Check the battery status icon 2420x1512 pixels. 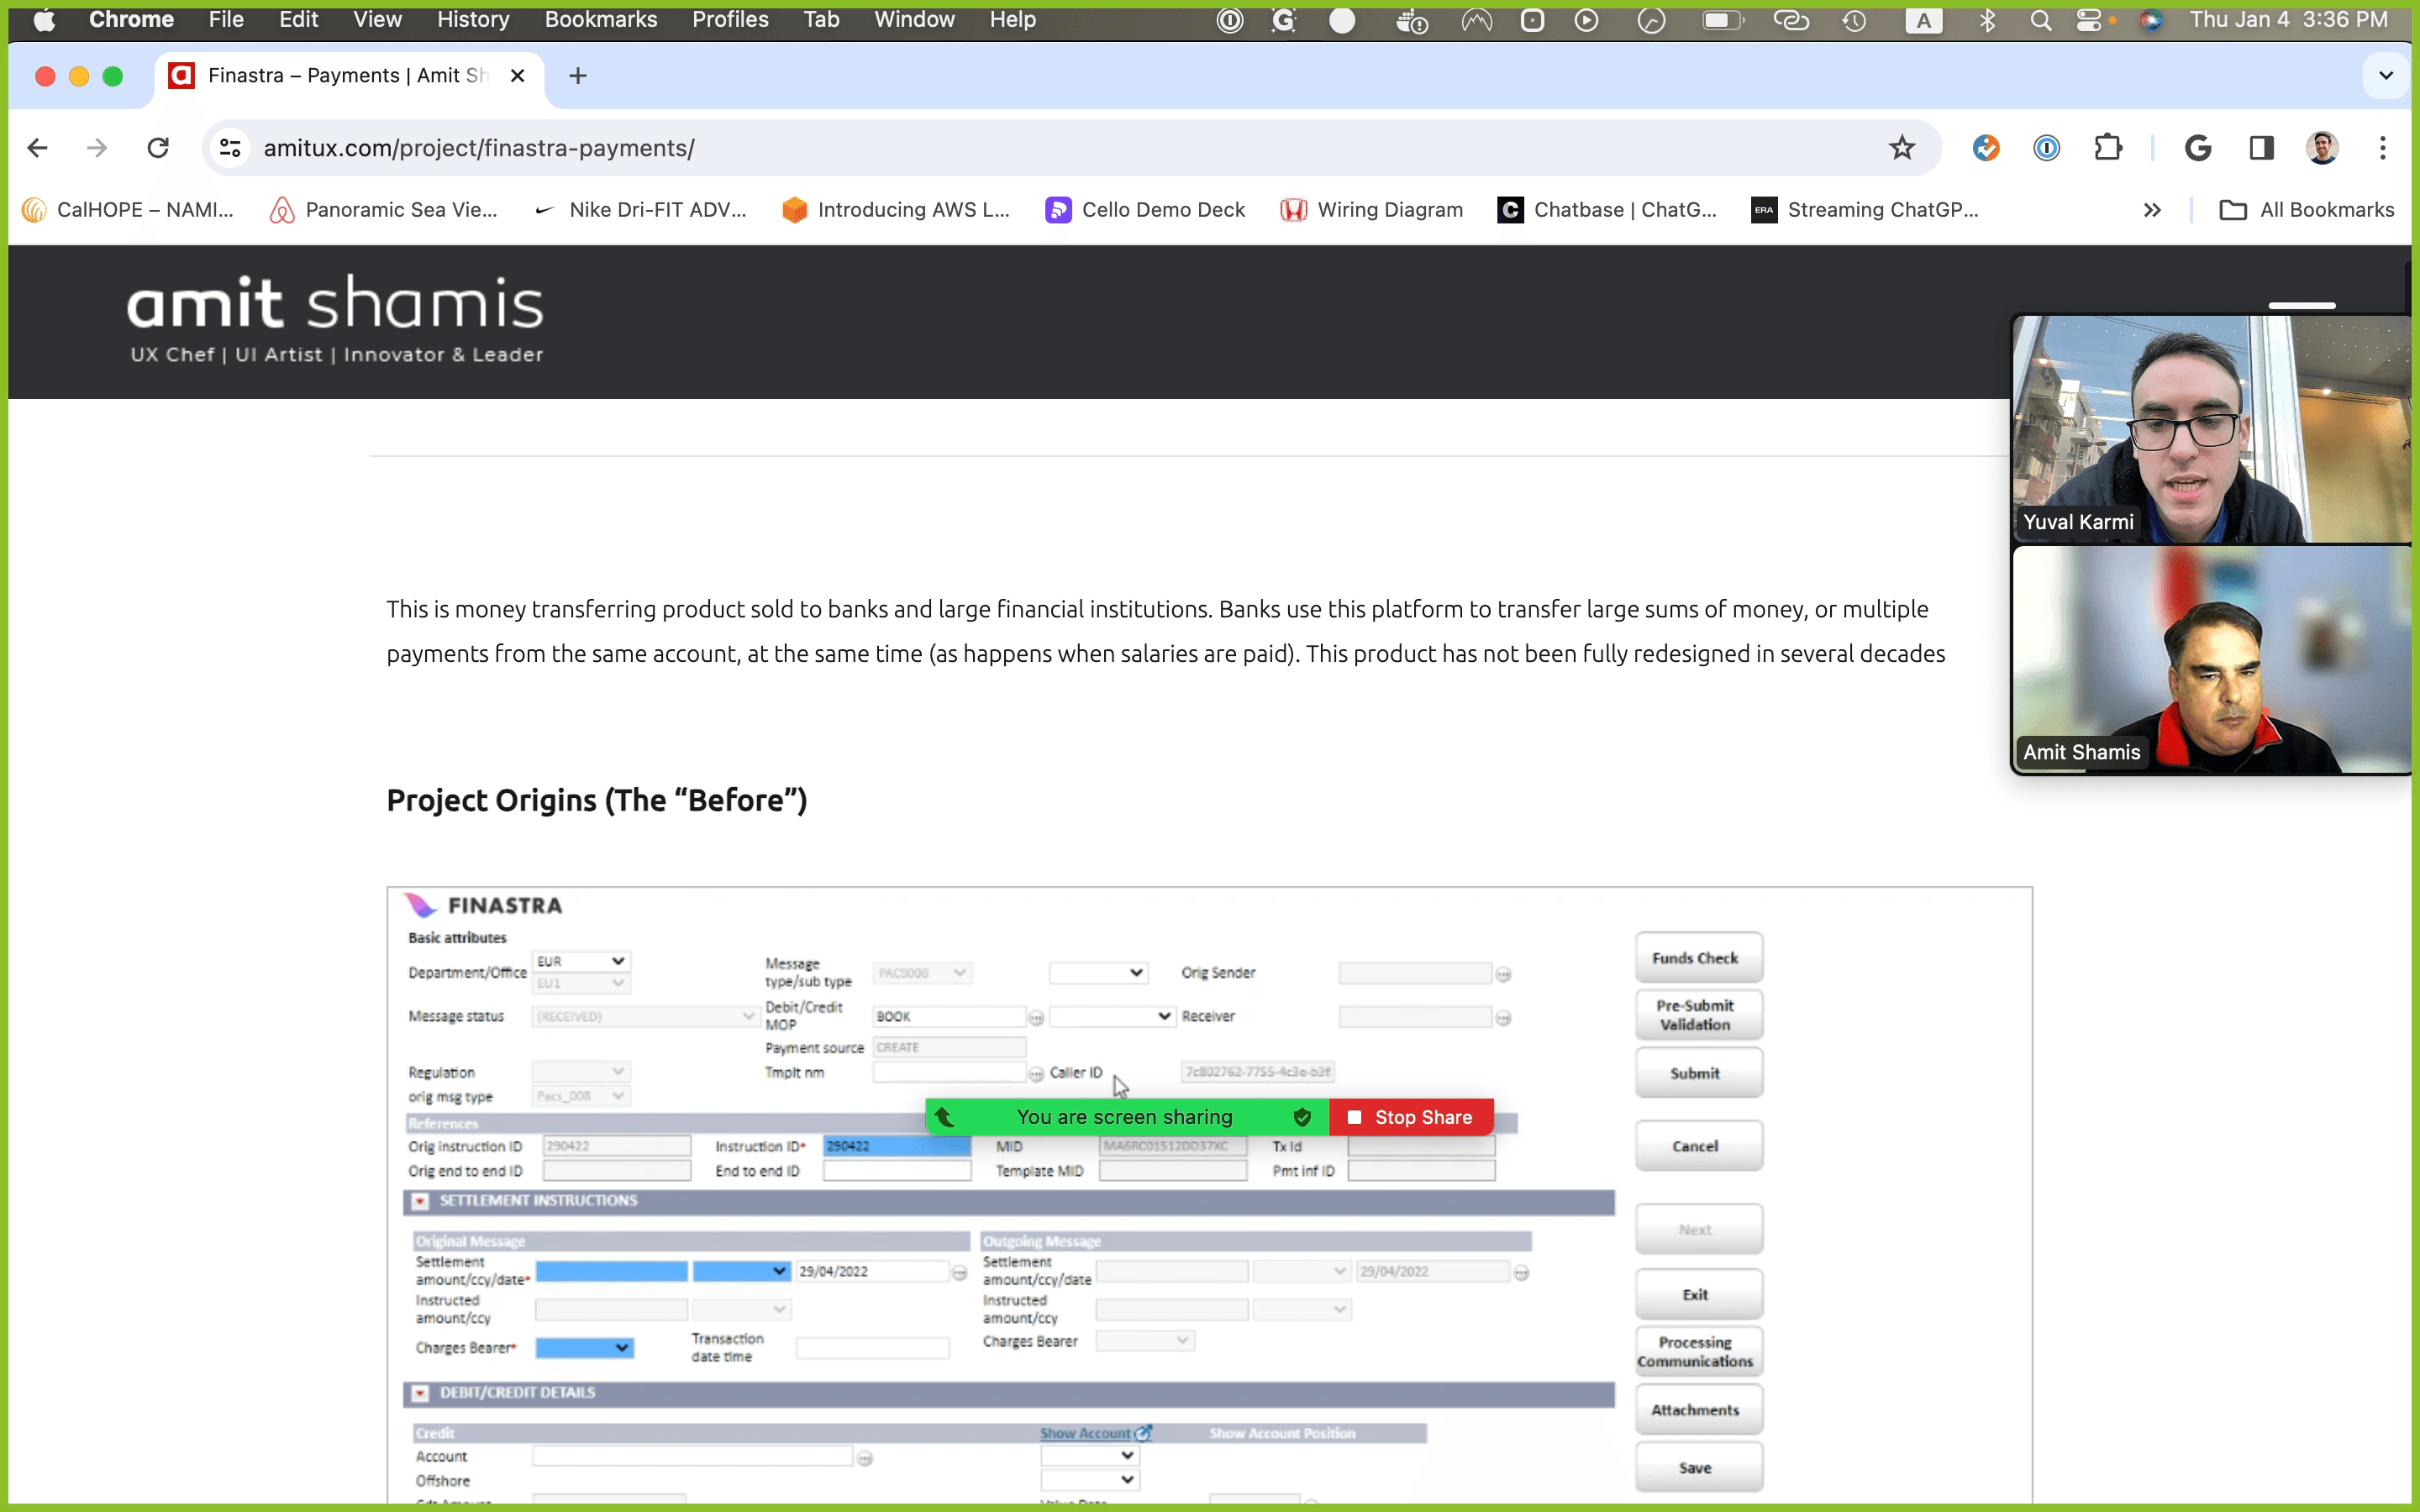coord(1723,20)
